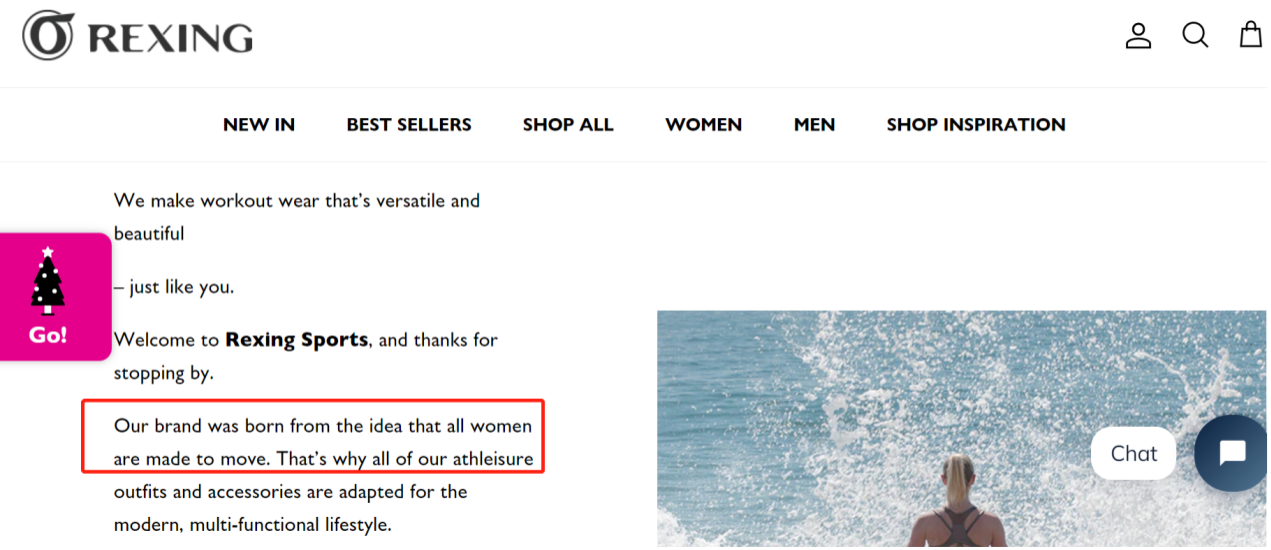The image size is (1271, 550).
Task: Select the MEN menu item
Action: pyautogui.click(x=814, y=125)
